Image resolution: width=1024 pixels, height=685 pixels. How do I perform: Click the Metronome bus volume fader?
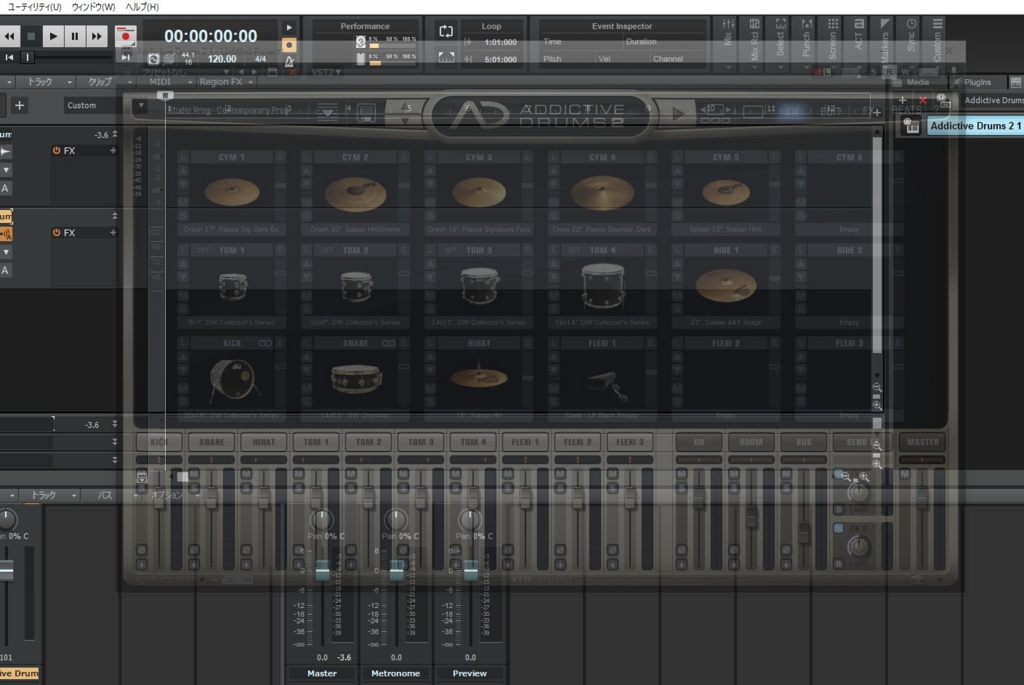(x=396, y=571)
